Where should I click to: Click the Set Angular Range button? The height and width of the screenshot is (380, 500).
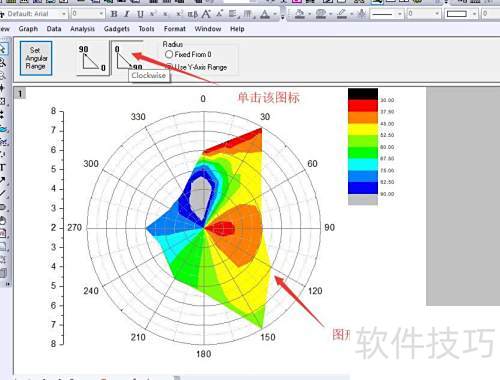(36, 58)
